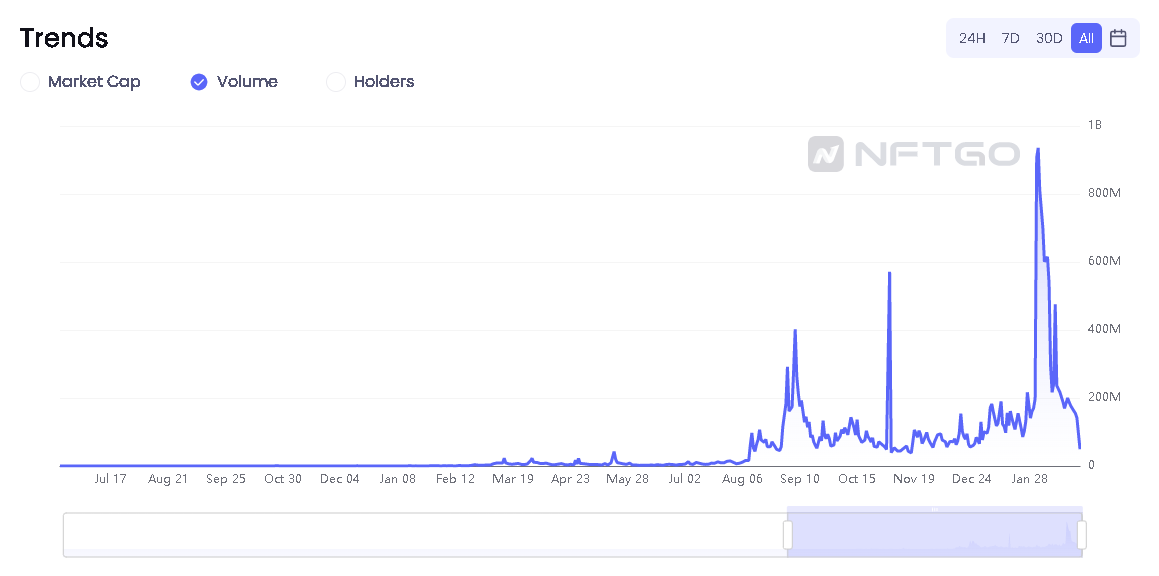Viewport: 1159px width, 576px height.
Task: Select the All time range
Action: [x=1087, y=38]
